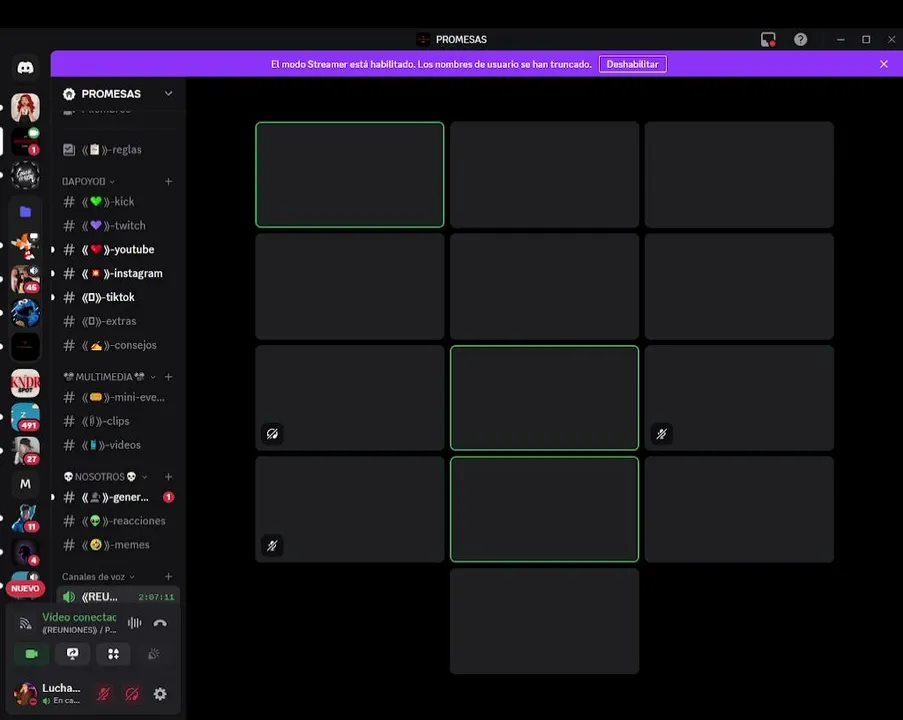
Task: Toggle your camera off
Action: 32,654
